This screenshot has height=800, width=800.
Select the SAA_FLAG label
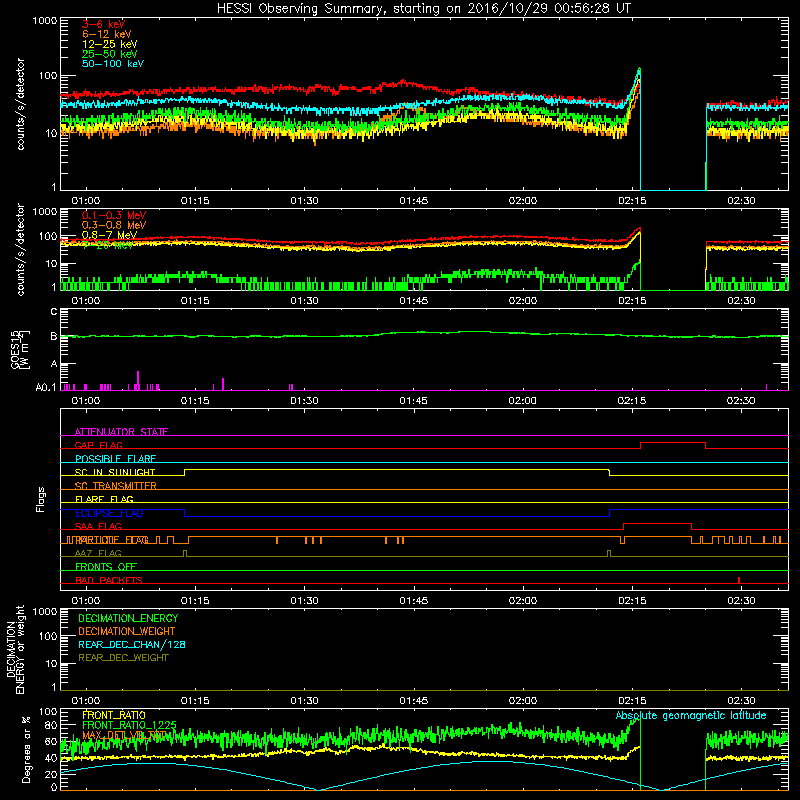tap(98, 526)
